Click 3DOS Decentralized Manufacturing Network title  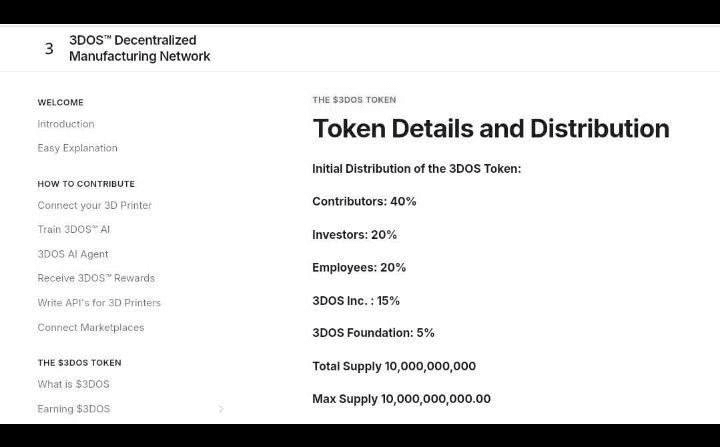[140, 48]
